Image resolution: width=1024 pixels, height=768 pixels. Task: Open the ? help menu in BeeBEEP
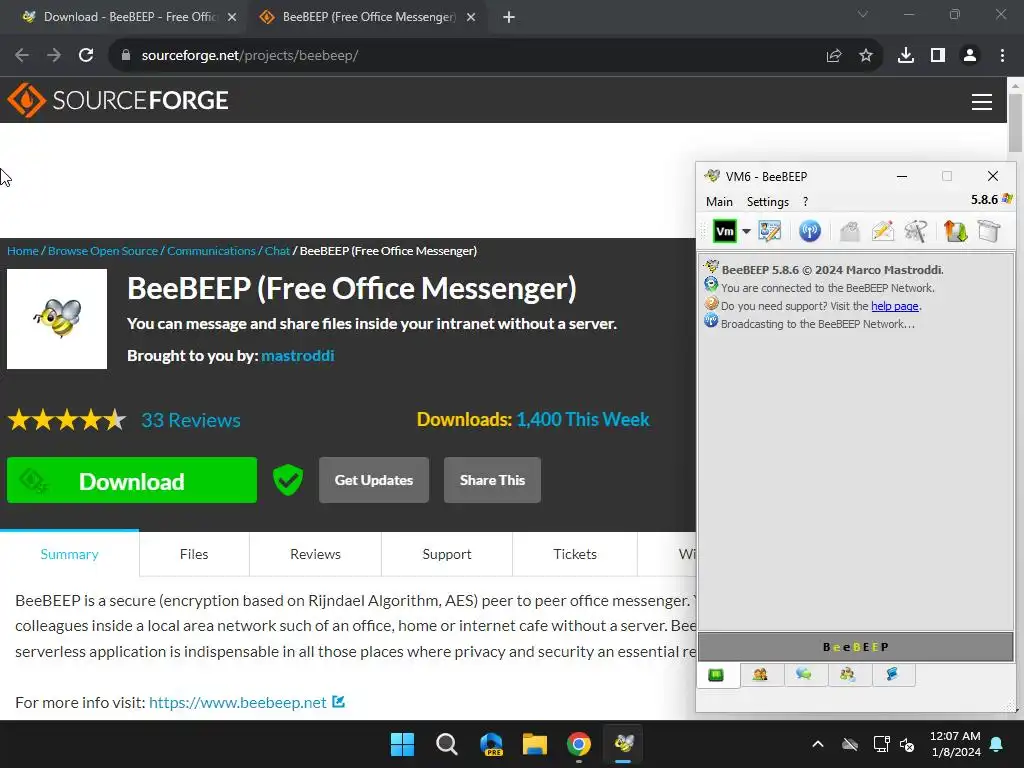click(x=805, y=202)
